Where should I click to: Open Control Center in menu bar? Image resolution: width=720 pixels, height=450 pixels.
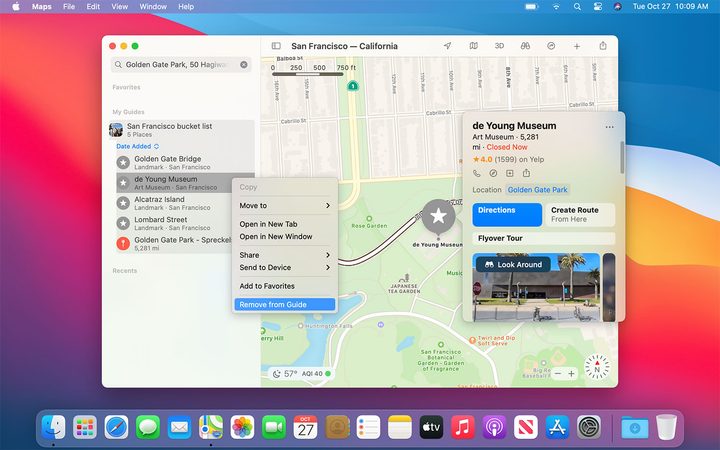point(597,6)
